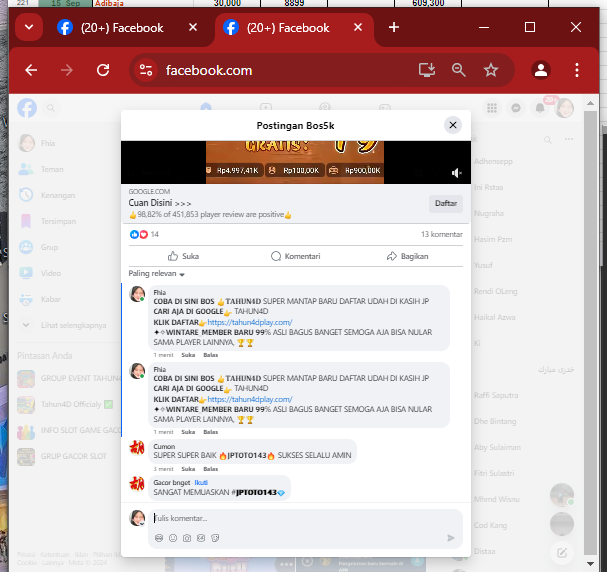Open tahun4dplay link in second Fhia comment
Viewport: 607px width, 572px height.
pyautogui.click(x=250, y=399)
